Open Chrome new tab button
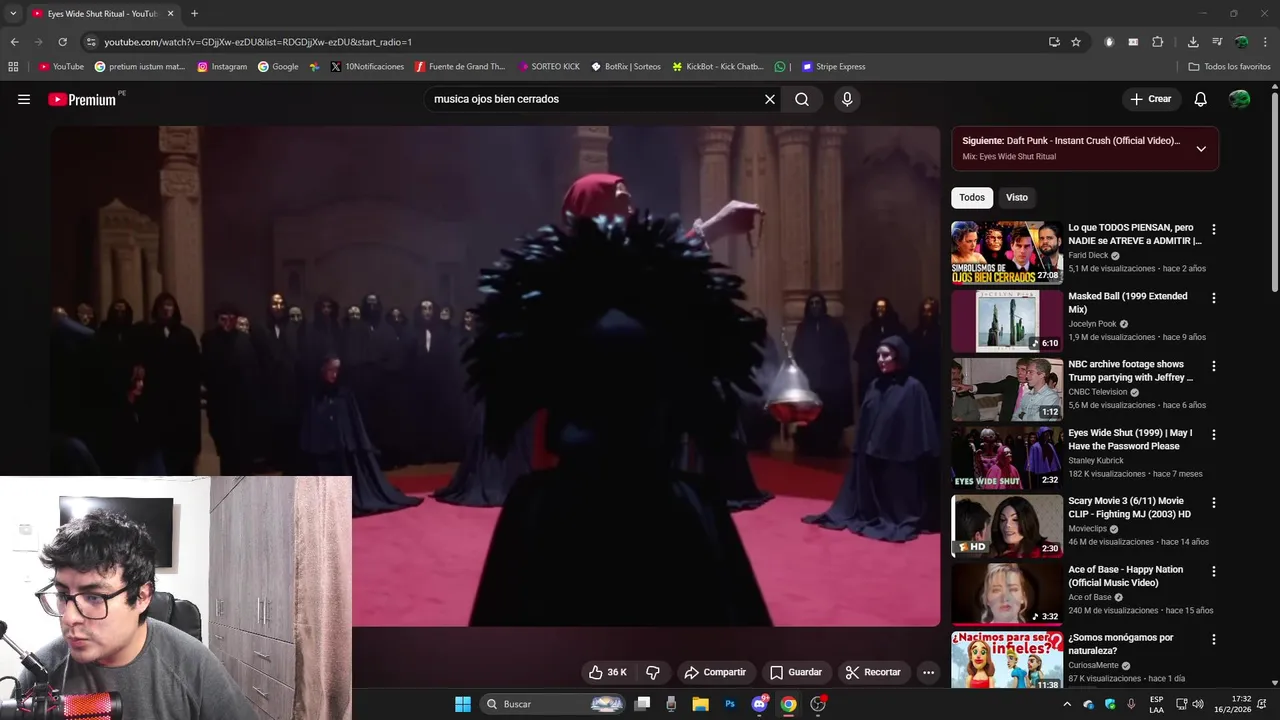The image size is (1280, 720). (194, 14)
